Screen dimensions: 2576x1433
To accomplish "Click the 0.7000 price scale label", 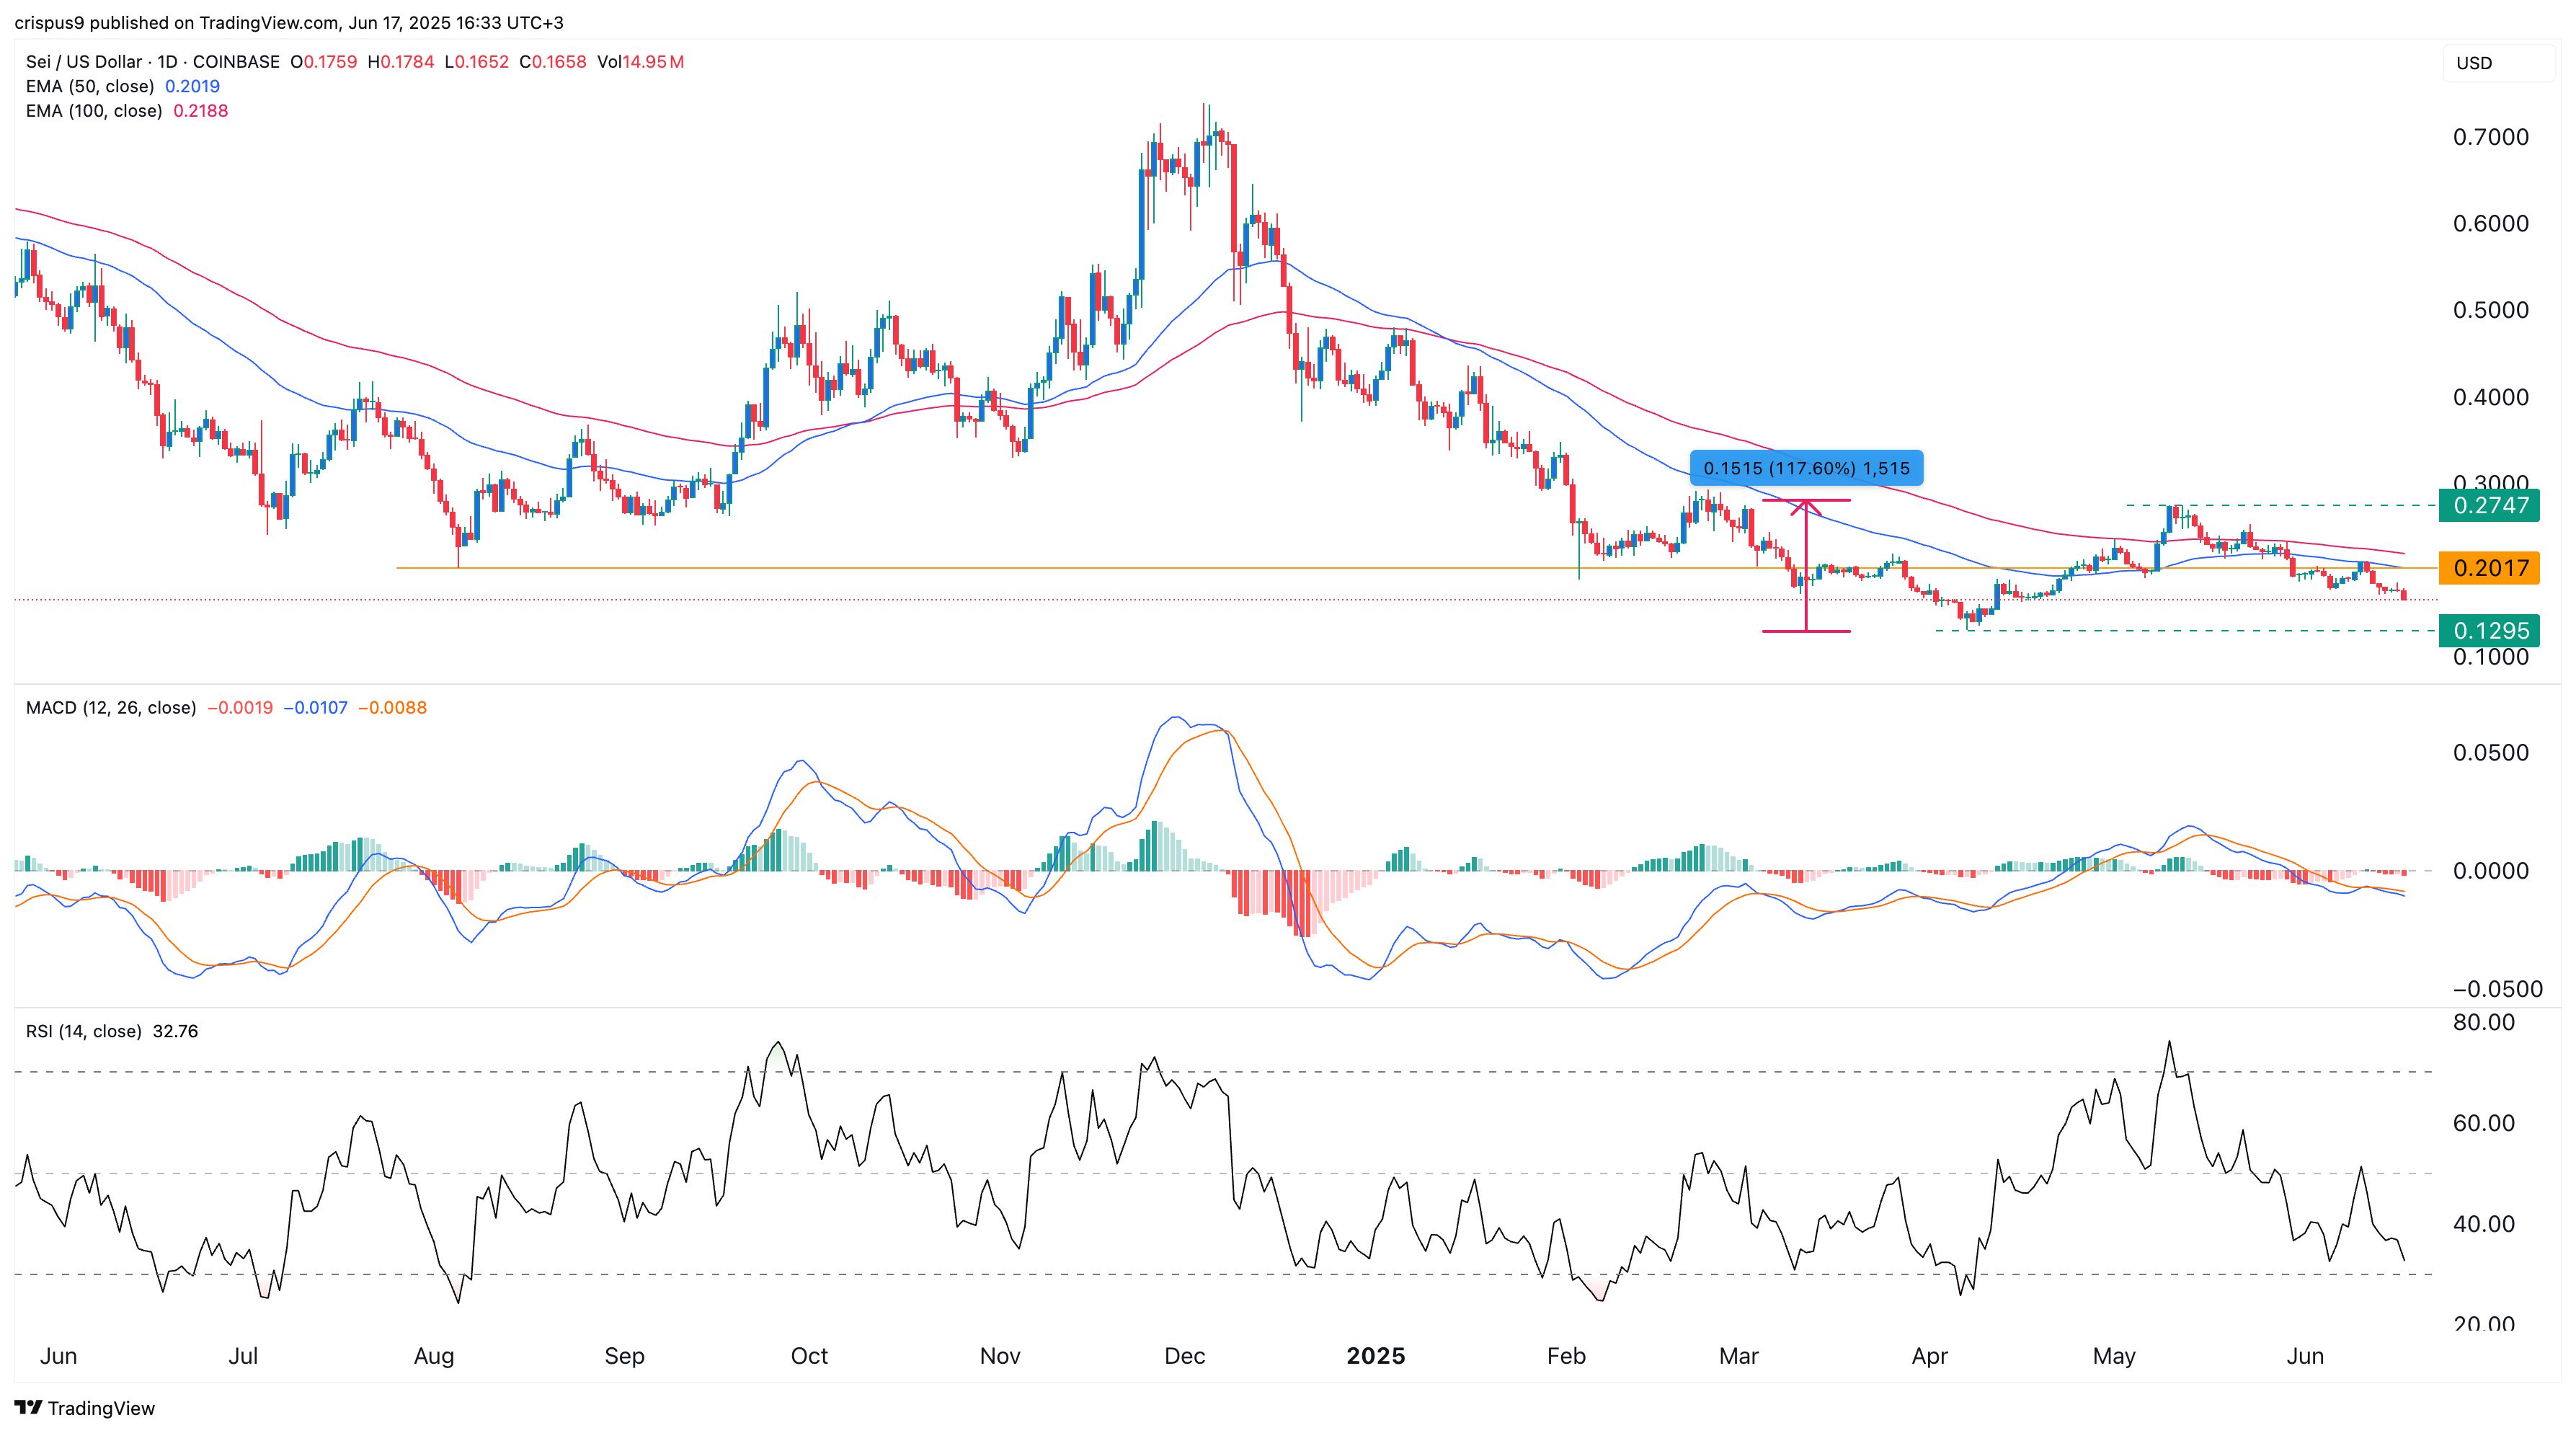I will pos(2490,137).
